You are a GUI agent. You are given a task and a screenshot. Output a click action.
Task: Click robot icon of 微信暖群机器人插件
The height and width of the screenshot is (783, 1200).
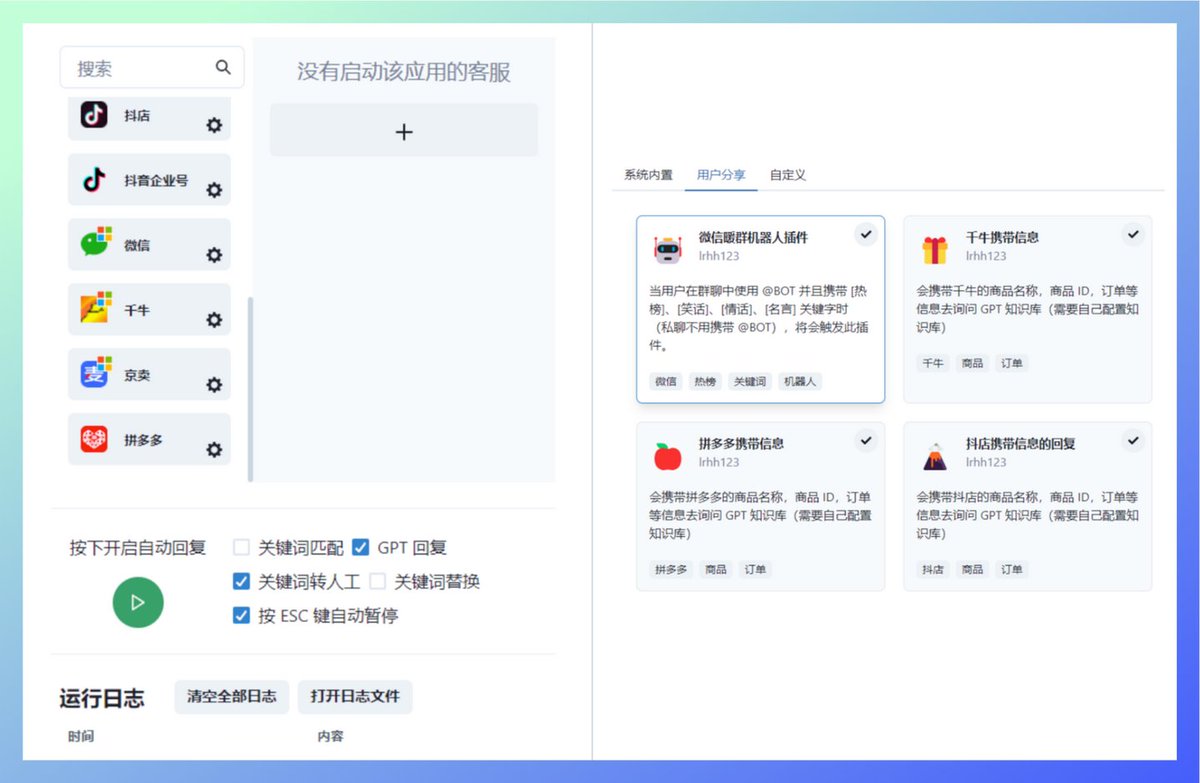click(x=667, y=249)
